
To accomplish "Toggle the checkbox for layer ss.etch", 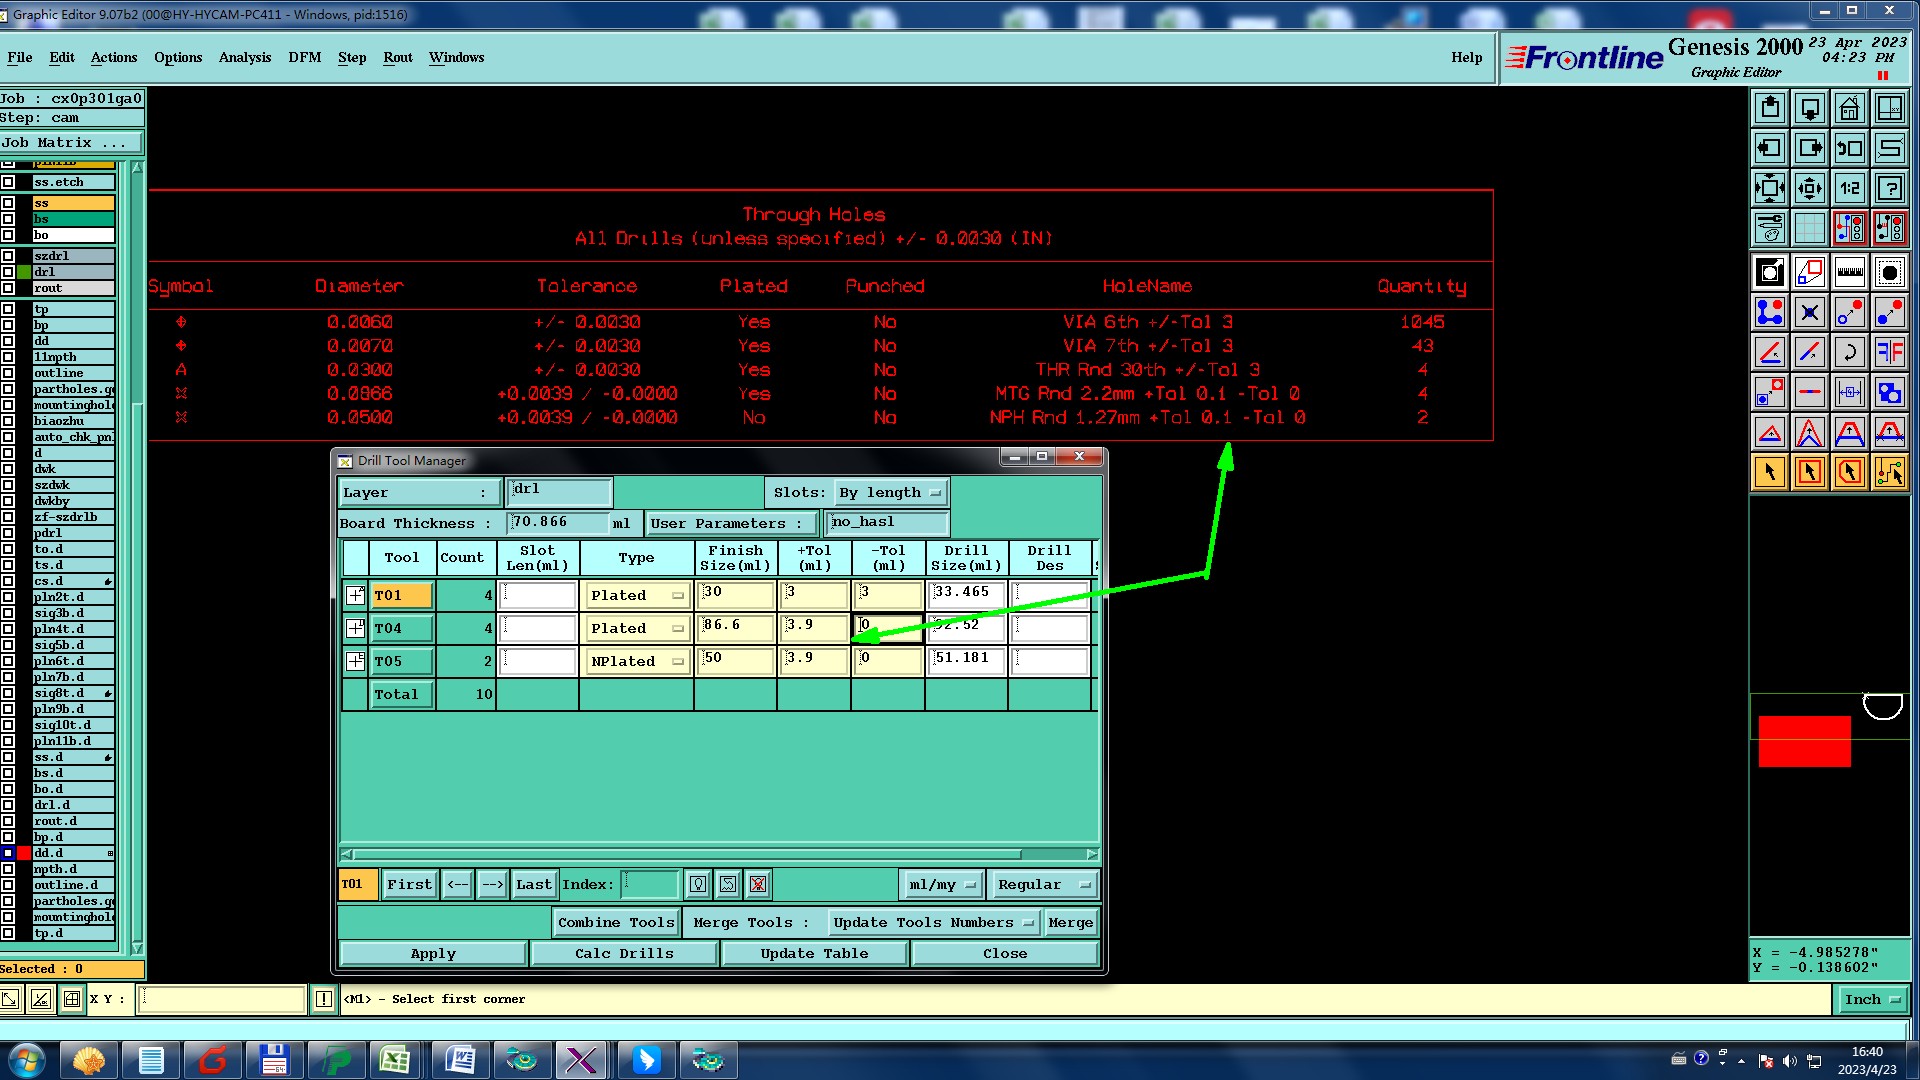I will click(8, 182).
